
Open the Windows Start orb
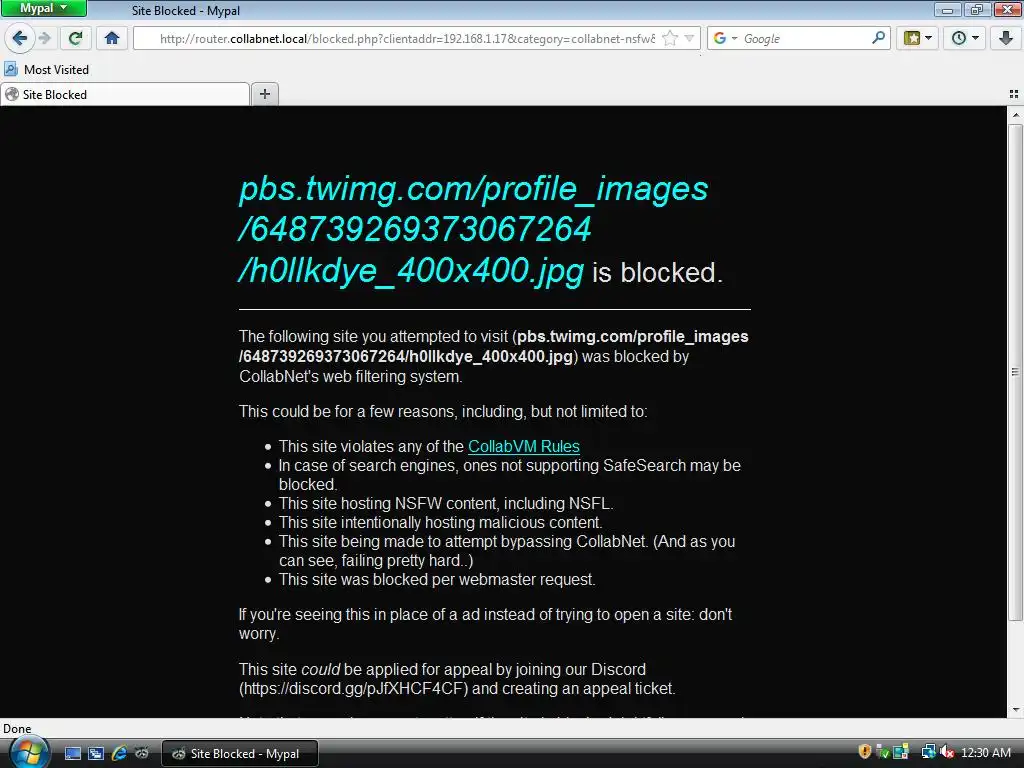pyautogui.click(x=30, y=753)
